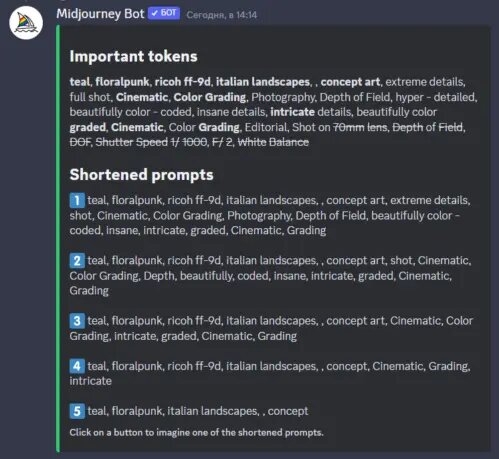Click the message timestamp at 14:14
The width and height of the screenshot is (499, 459).
pos(222,15)
